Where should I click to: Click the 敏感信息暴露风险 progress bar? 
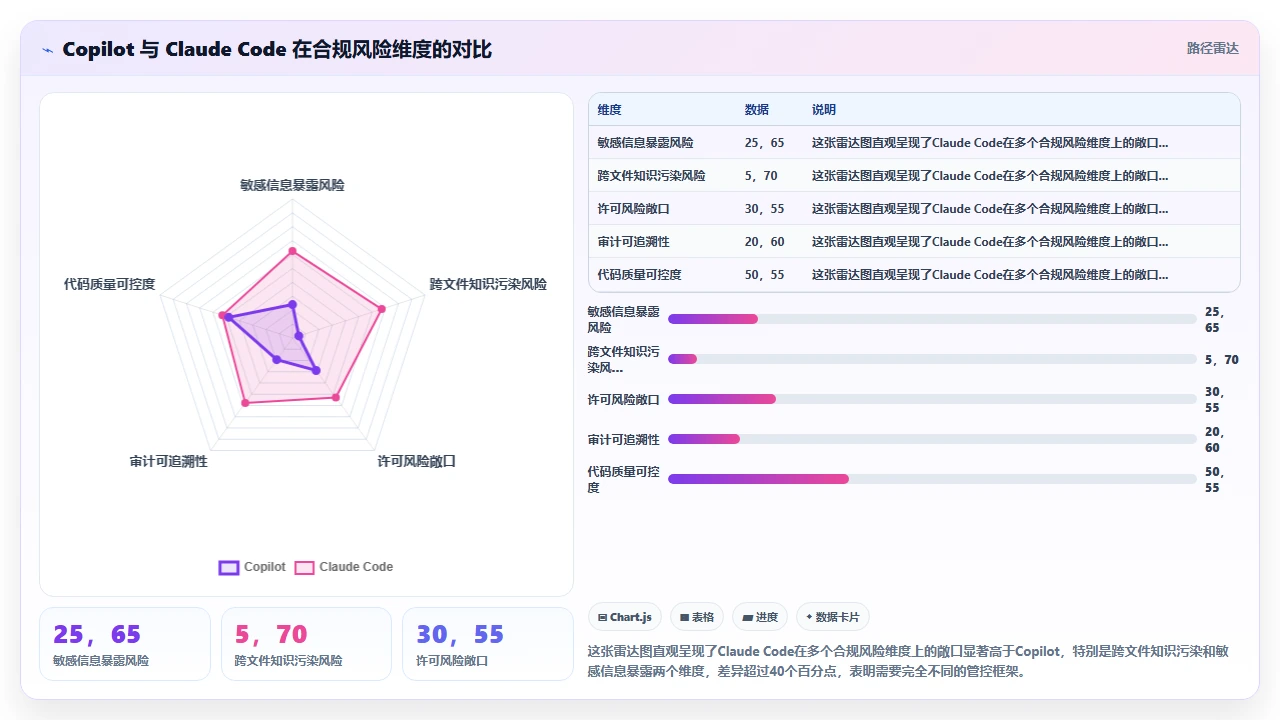932,319
